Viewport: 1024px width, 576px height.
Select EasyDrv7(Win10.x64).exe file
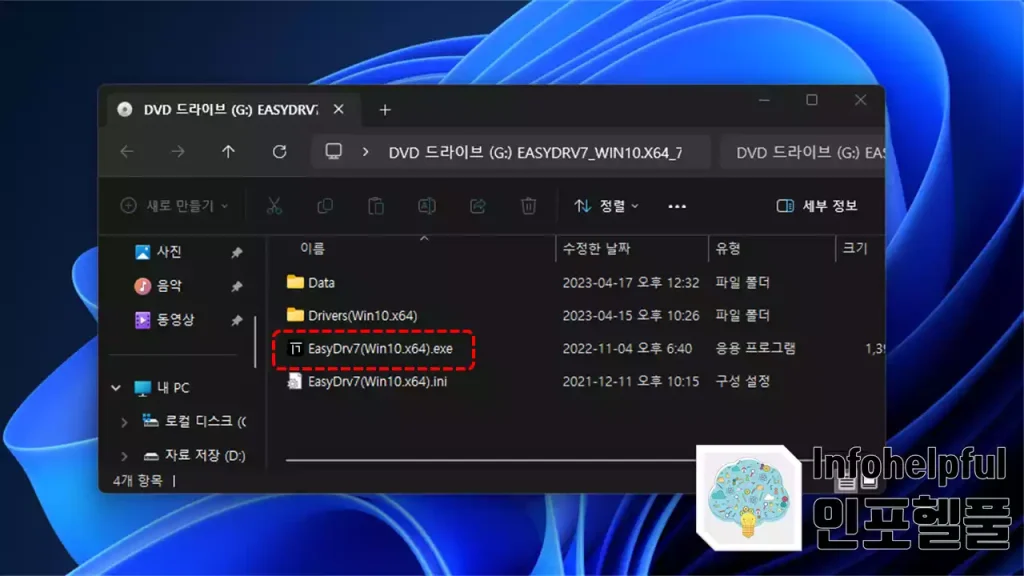(380, 348)
